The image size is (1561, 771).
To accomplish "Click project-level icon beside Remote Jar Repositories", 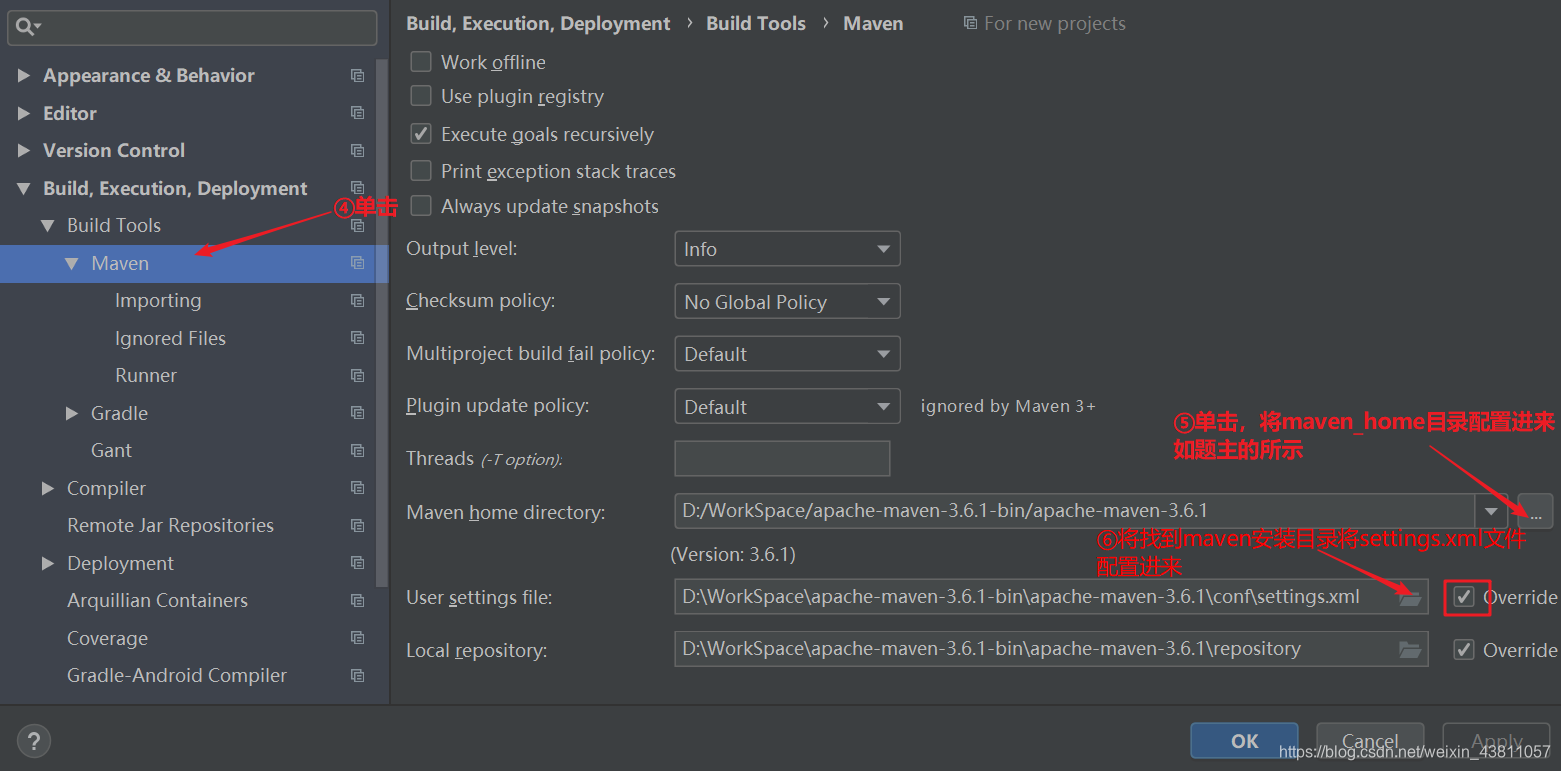I will [357, 525].
